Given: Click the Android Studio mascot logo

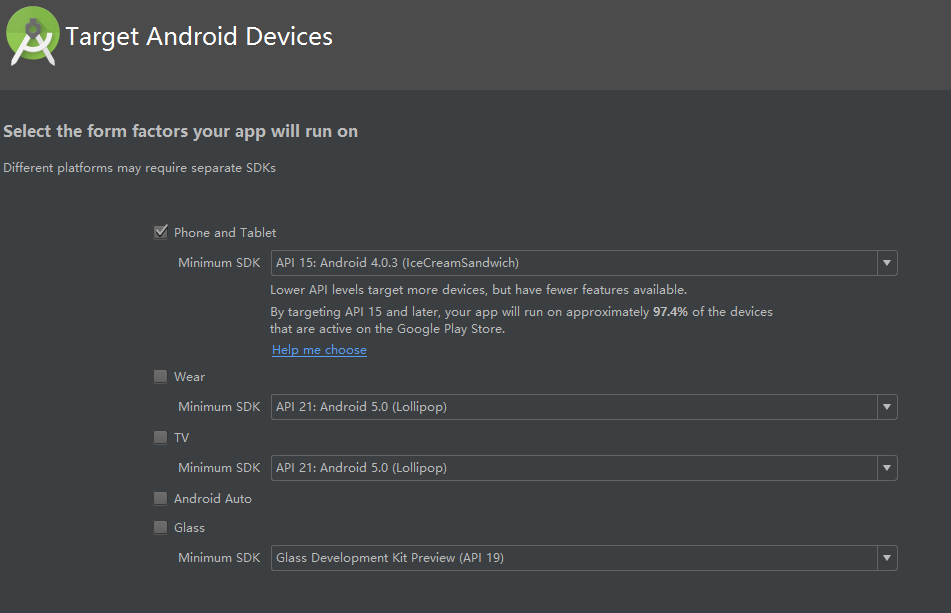Looking at the screenshot, I should (x=32, y=35).
